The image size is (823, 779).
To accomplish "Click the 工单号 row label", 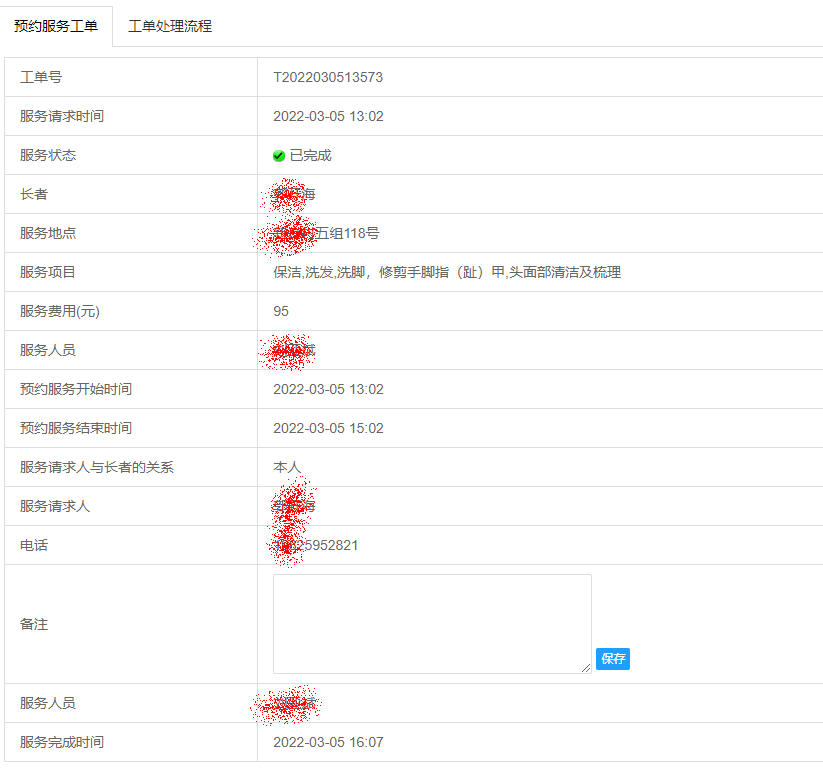I will coord(41,77).
